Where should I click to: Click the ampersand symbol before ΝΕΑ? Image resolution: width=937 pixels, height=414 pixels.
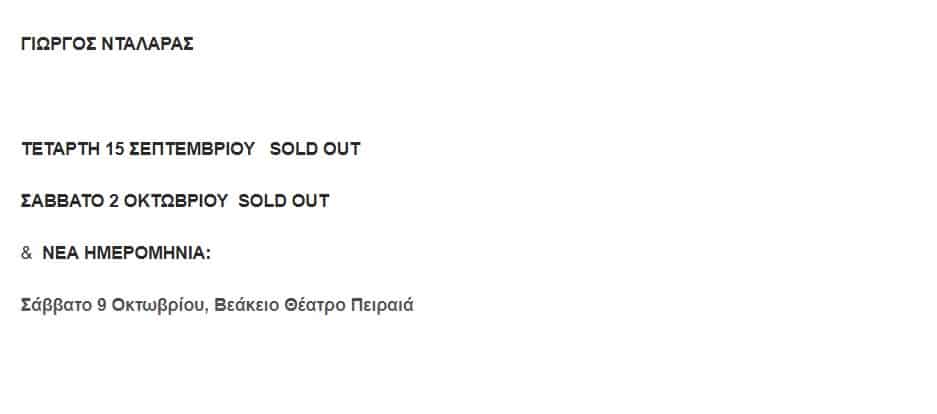pyautogui.click(x=26, y=253)
